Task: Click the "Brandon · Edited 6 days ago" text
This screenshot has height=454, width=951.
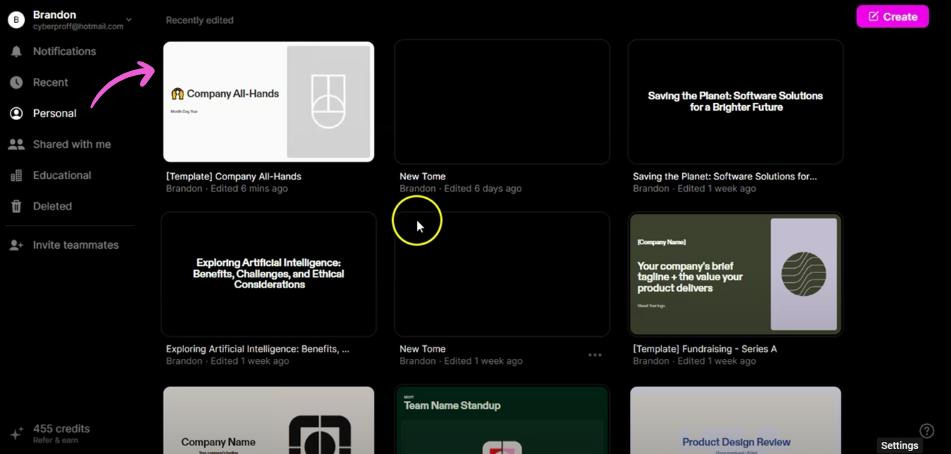Action: (460, 189)
